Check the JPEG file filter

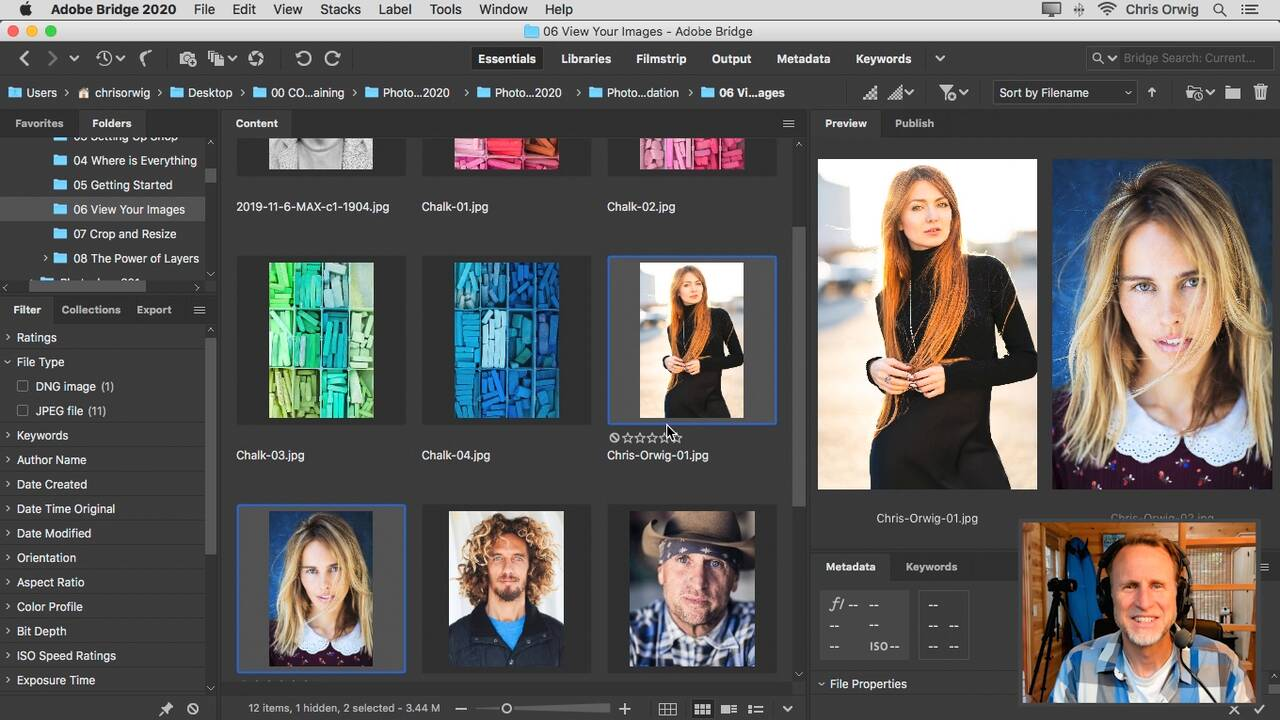(22, 411)
